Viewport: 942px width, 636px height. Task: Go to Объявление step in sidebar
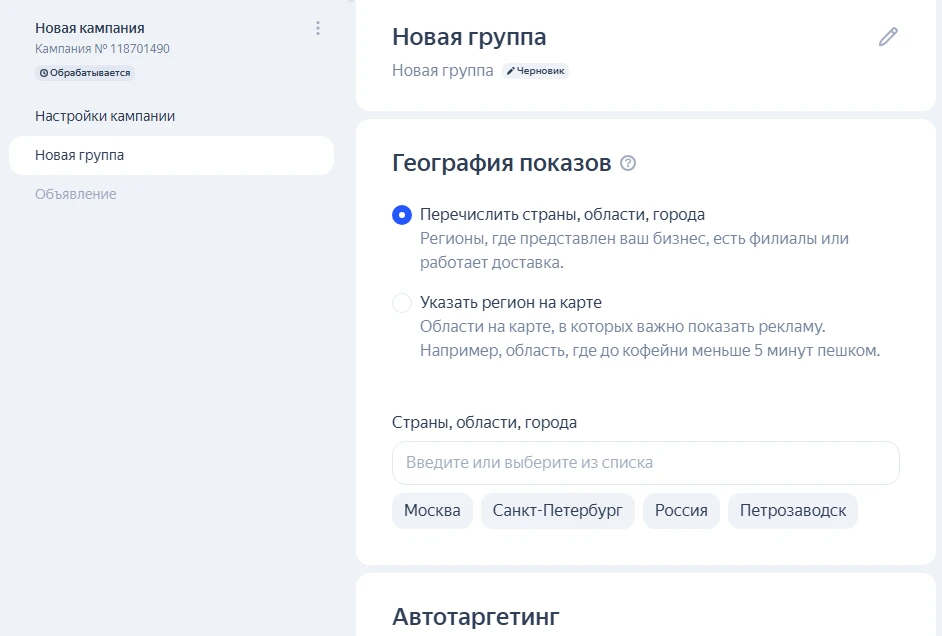[x=76, y=194]
